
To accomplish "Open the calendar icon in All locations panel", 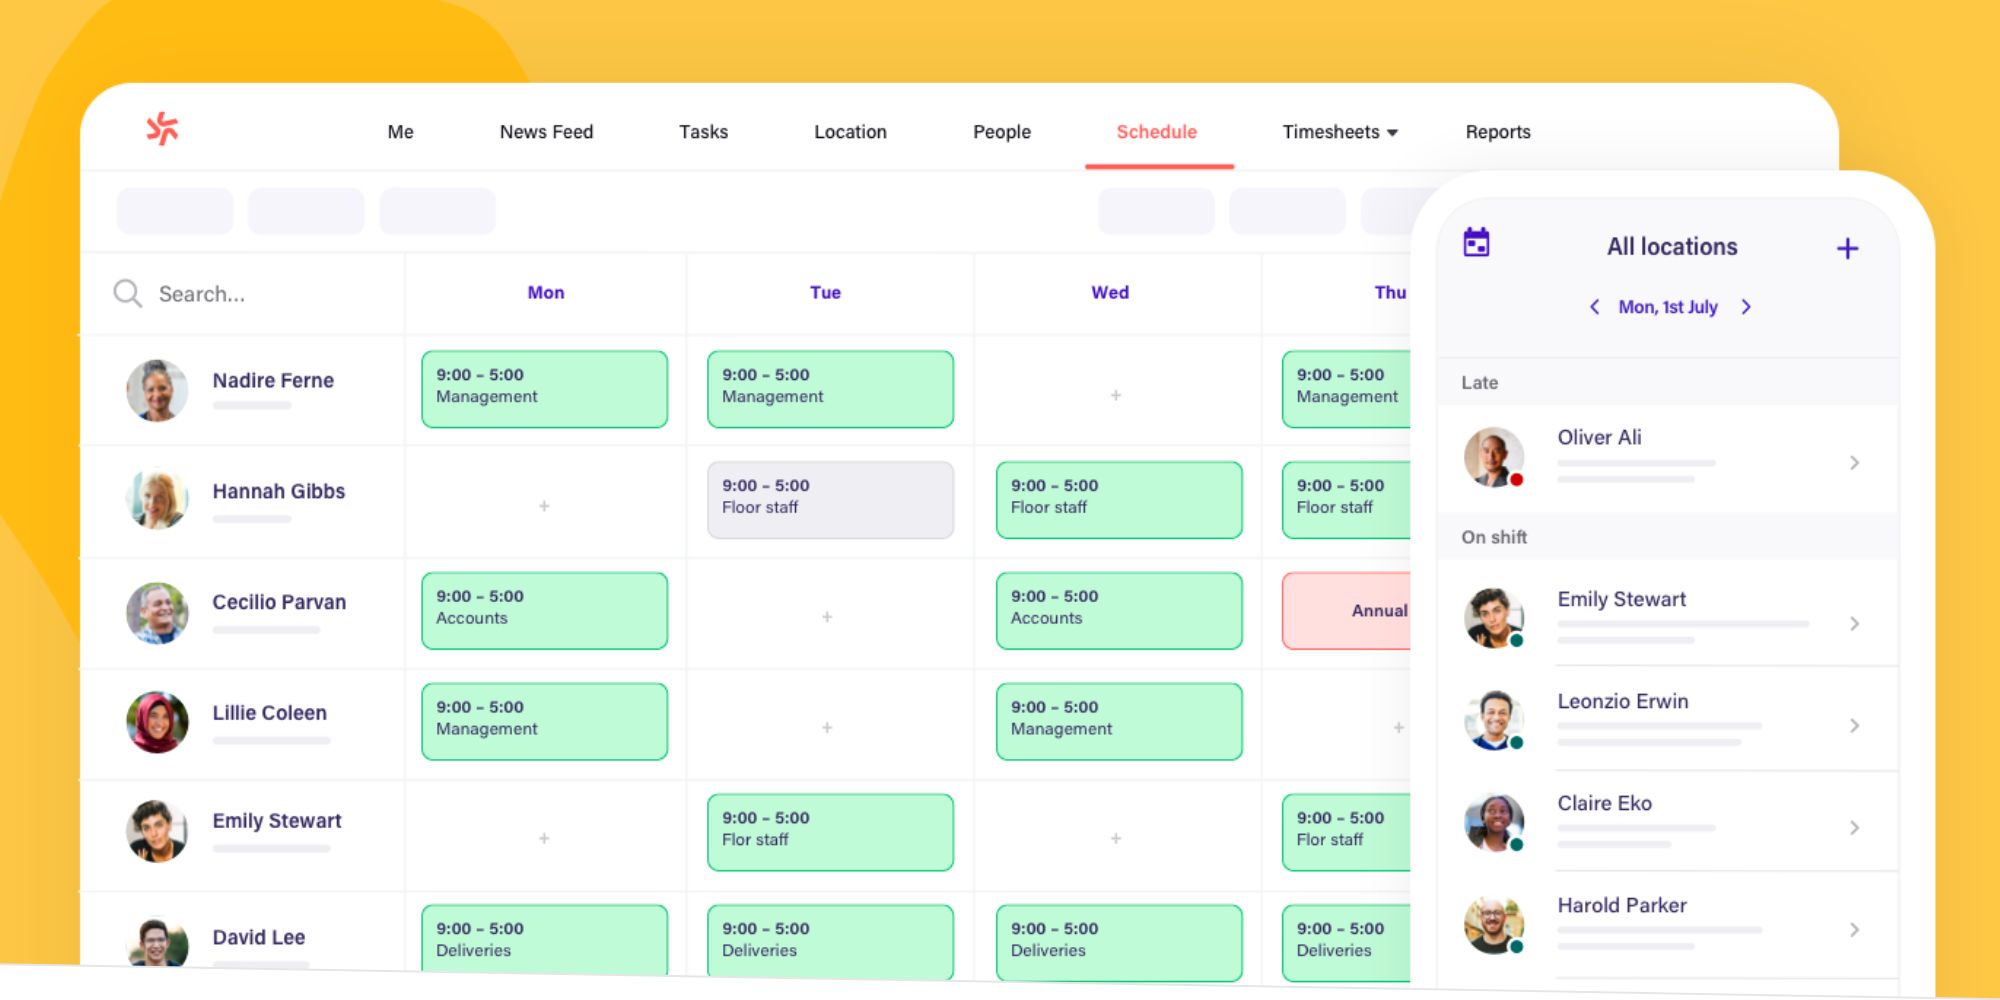I will (x=1476, y=243).
